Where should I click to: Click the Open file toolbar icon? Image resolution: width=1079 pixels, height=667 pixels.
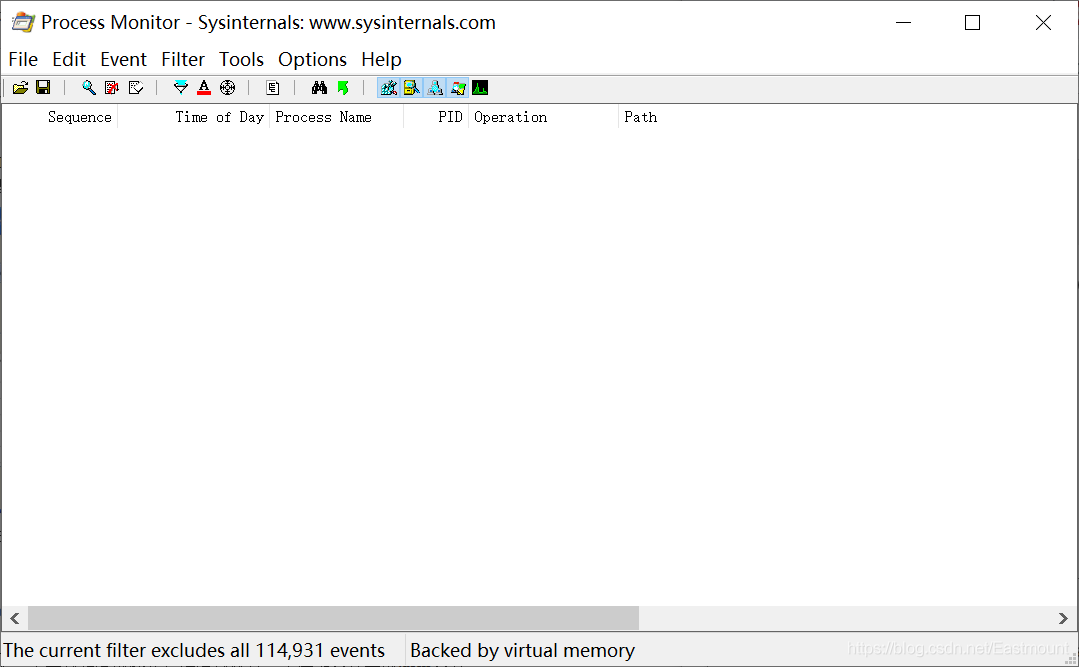coord(20,88)
